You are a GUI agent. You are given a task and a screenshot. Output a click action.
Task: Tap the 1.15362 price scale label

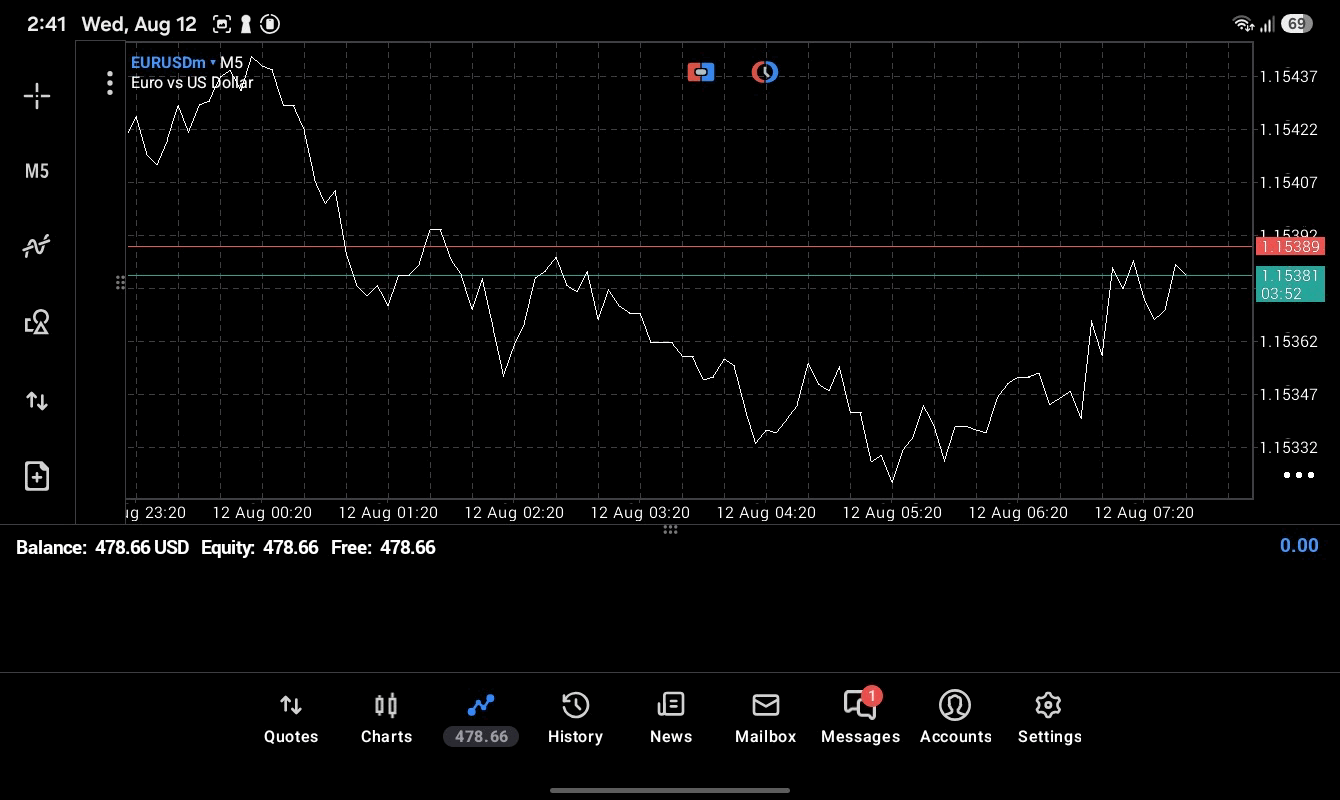click(1288, 341)
